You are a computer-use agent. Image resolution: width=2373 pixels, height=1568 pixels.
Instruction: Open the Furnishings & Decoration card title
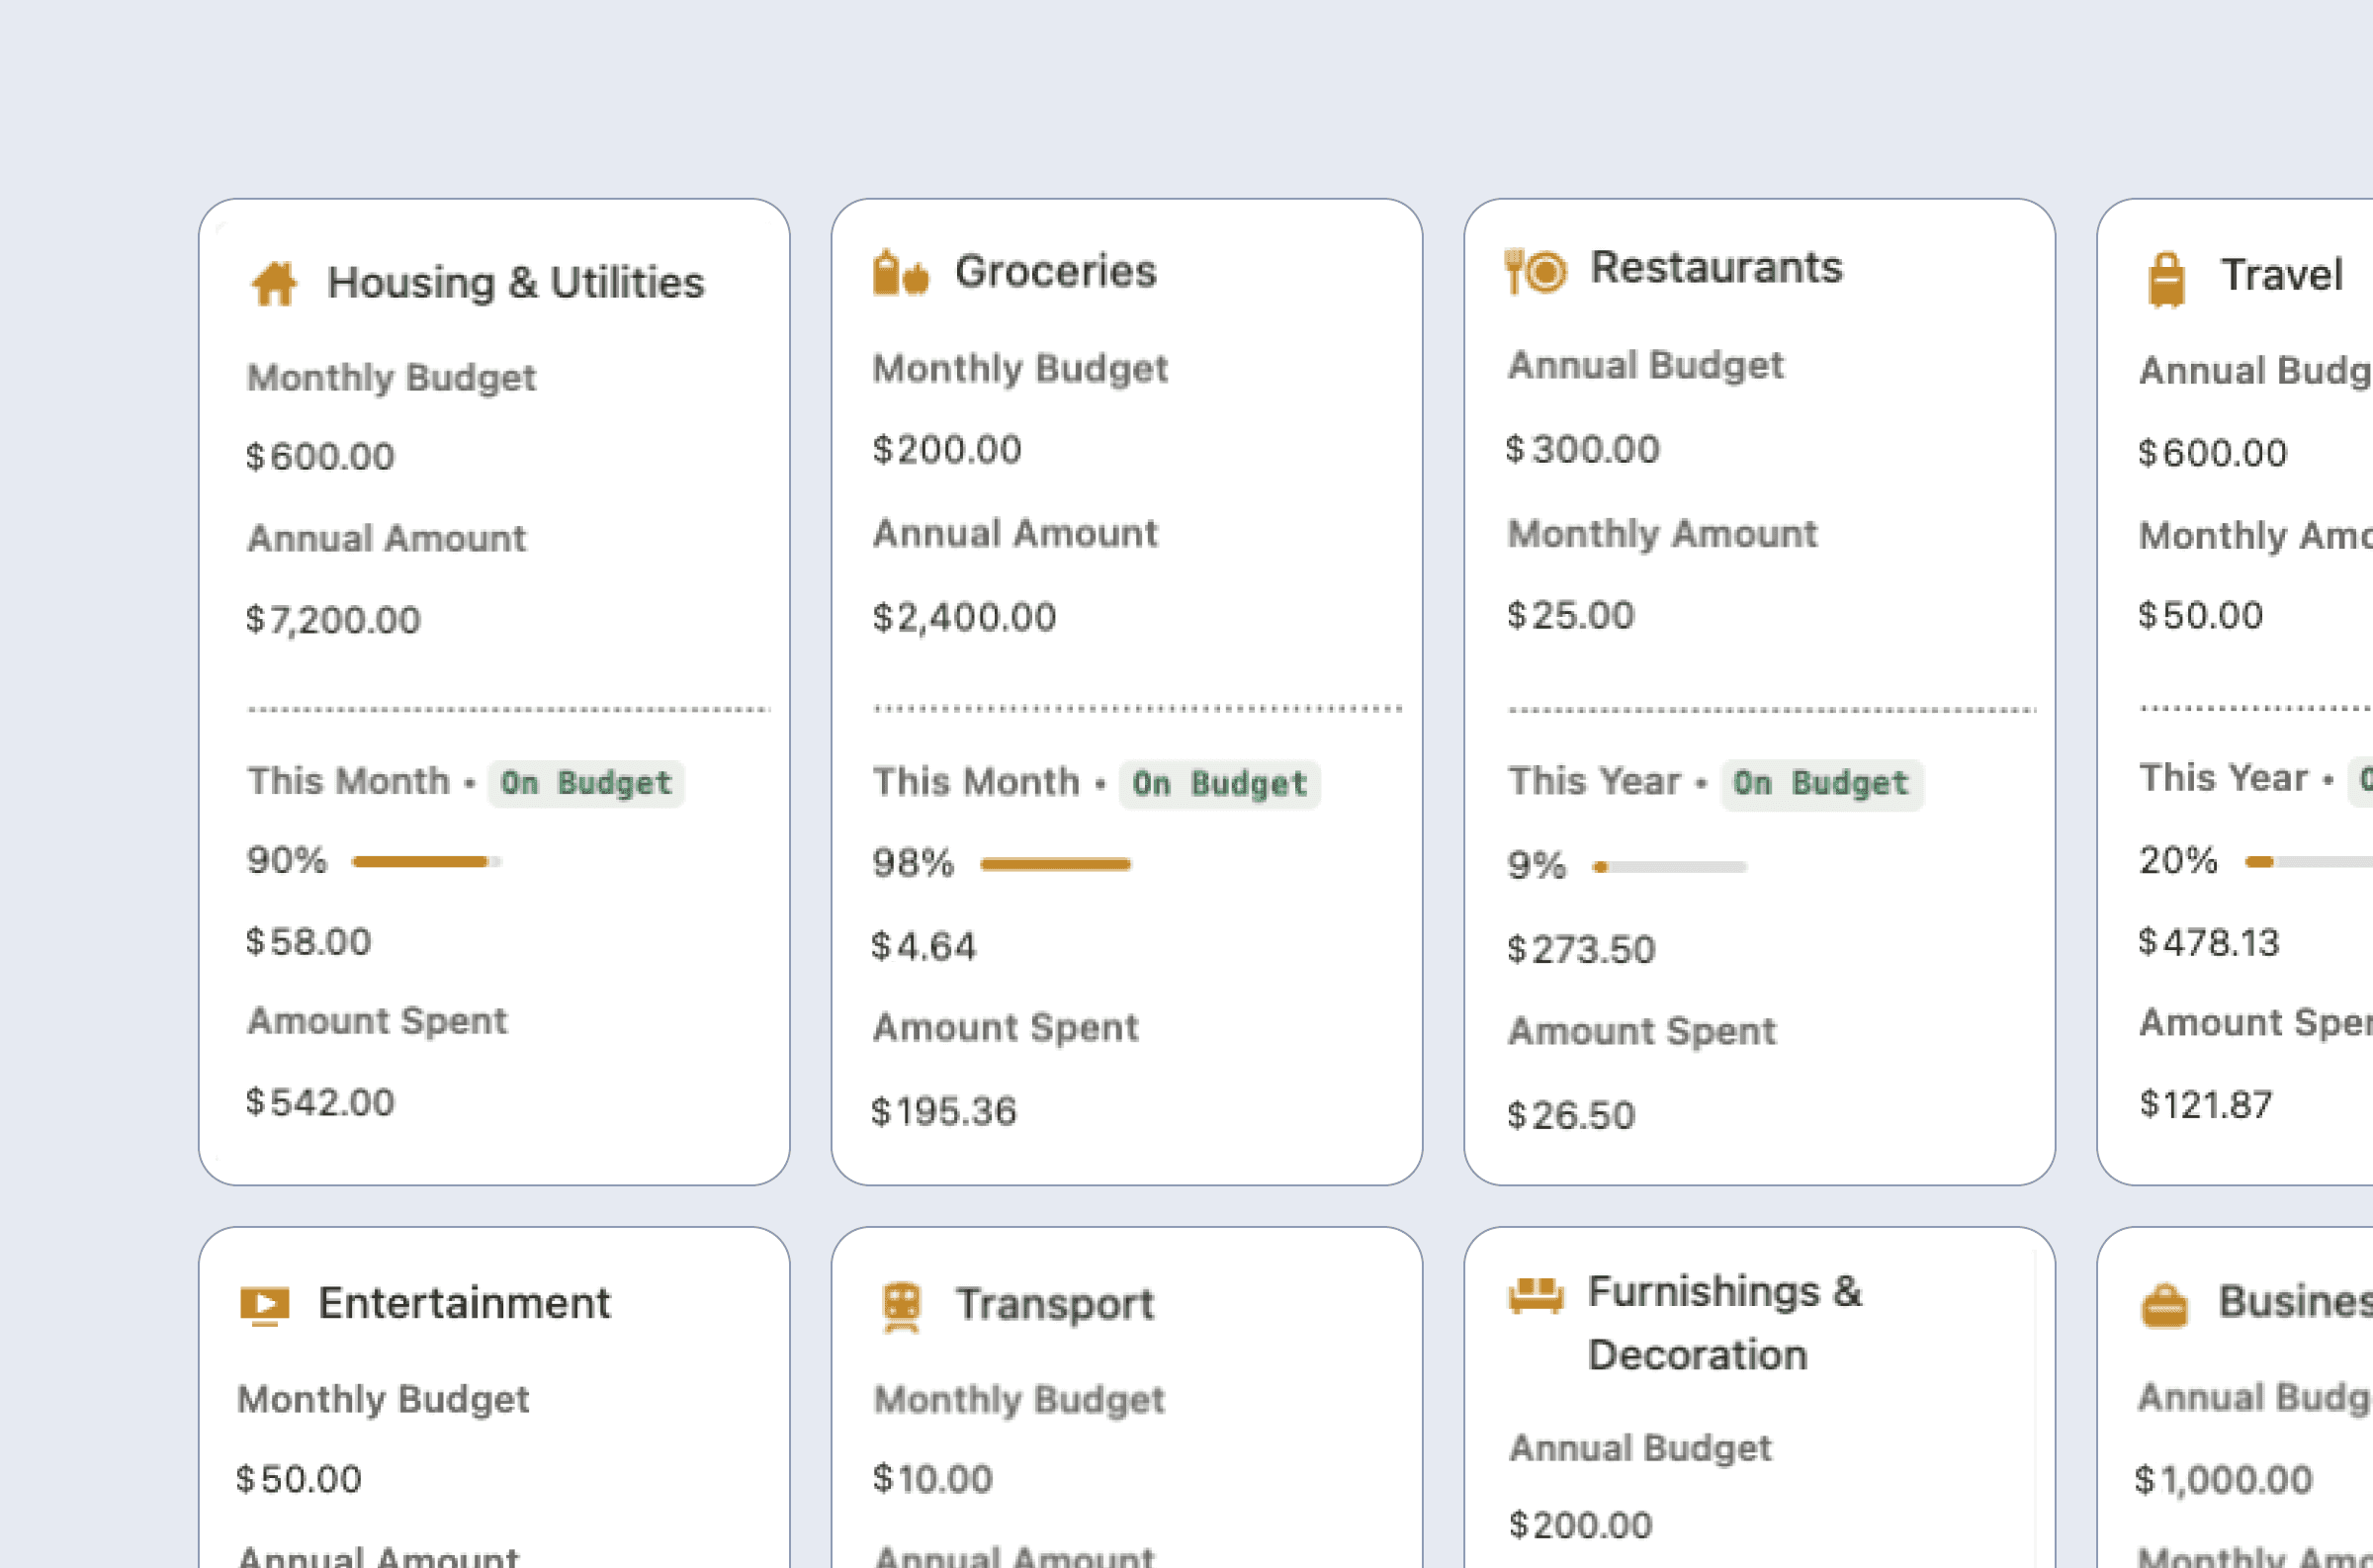[1724, 1322]
